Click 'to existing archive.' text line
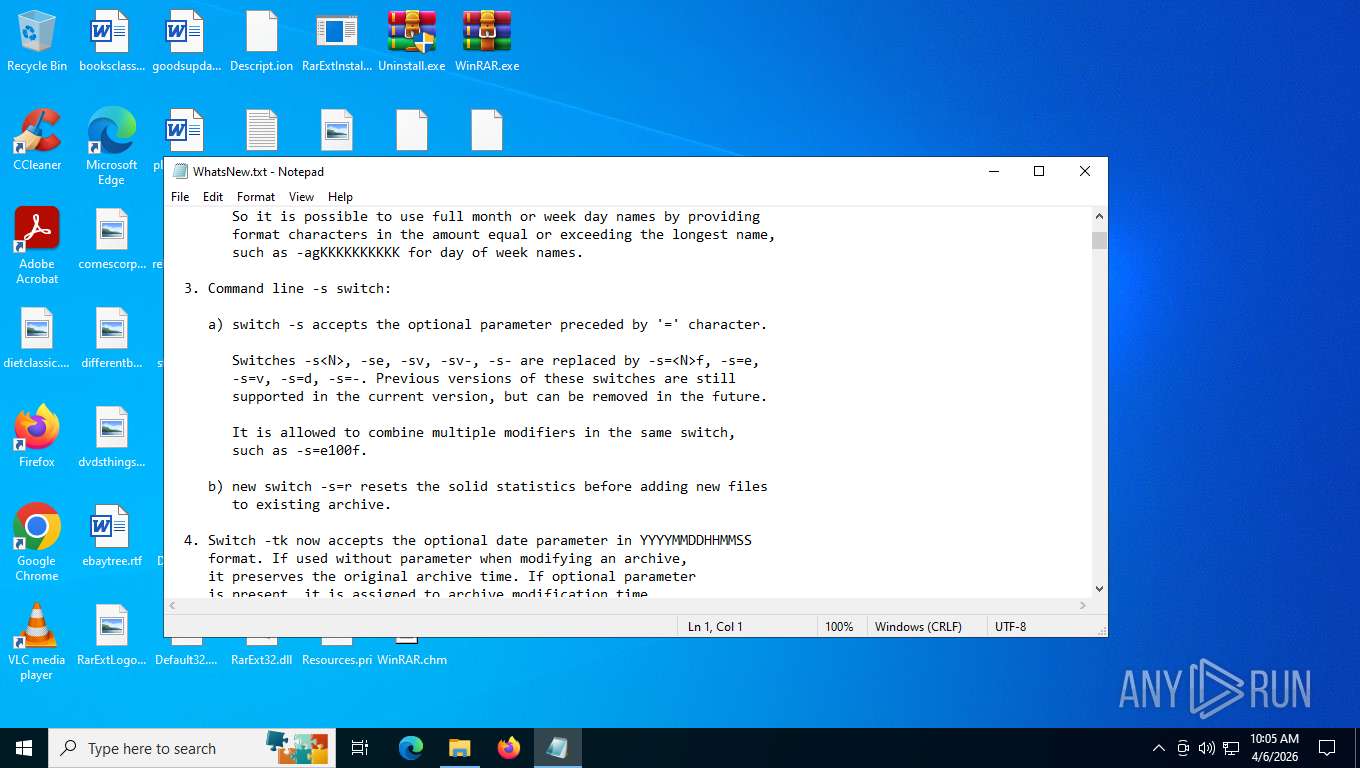Screen dimensions: 1360x768 click(312, 505)
